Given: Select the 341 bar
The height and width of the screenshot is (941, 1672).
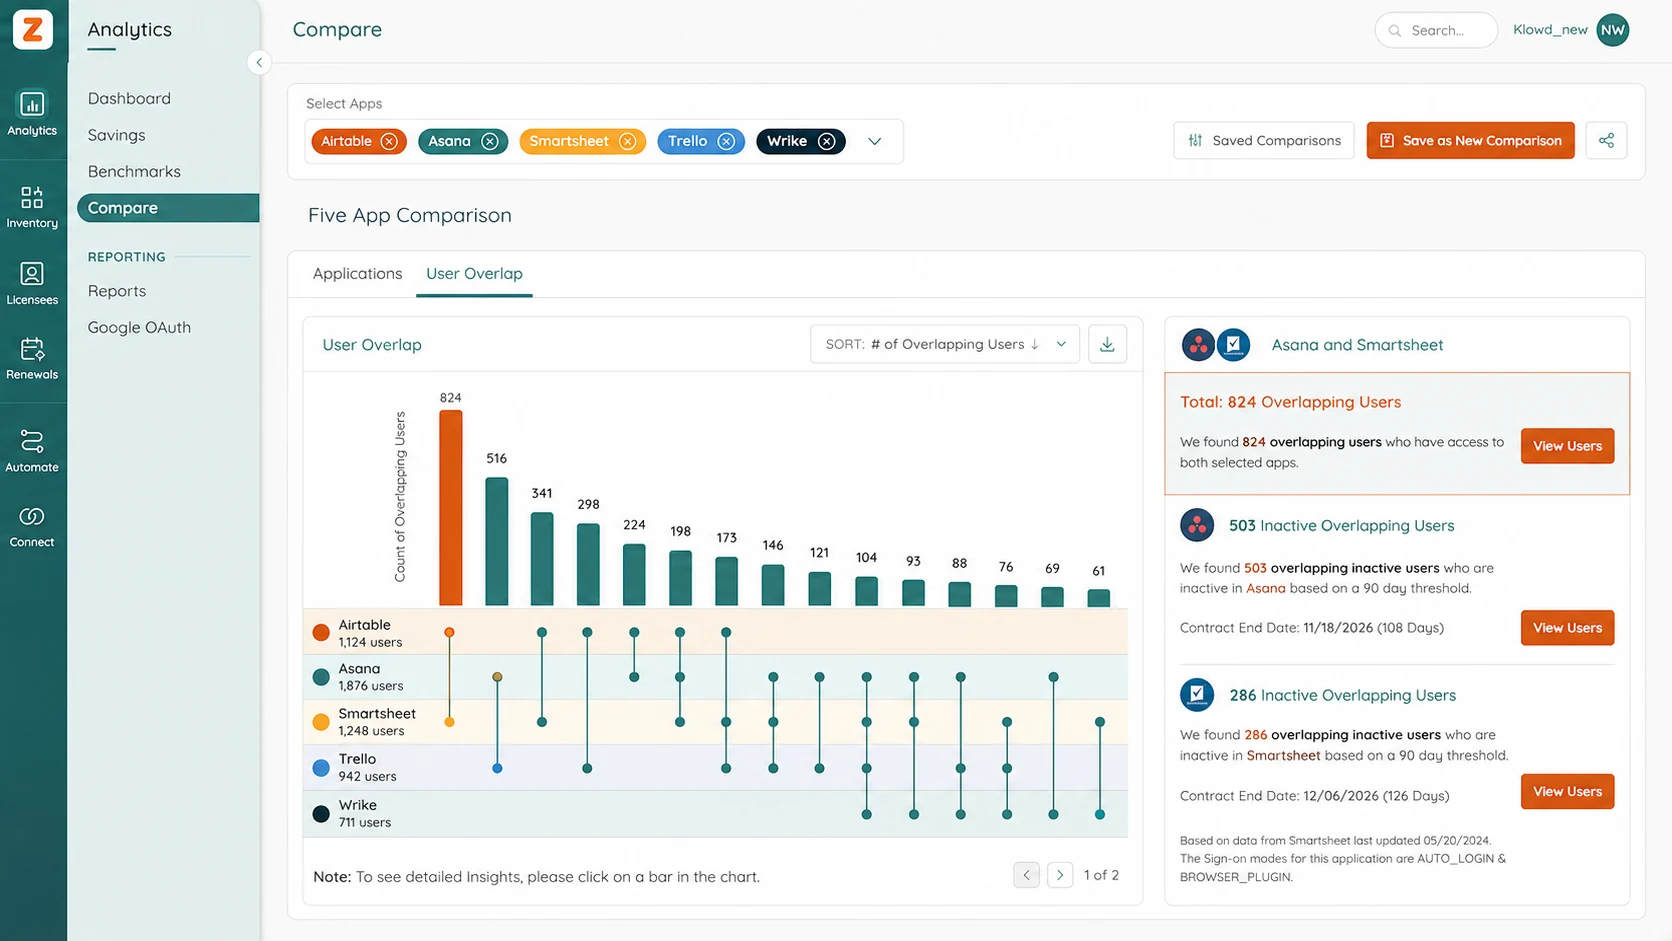Looking at the screenshot, I should [x=542, y=559].
